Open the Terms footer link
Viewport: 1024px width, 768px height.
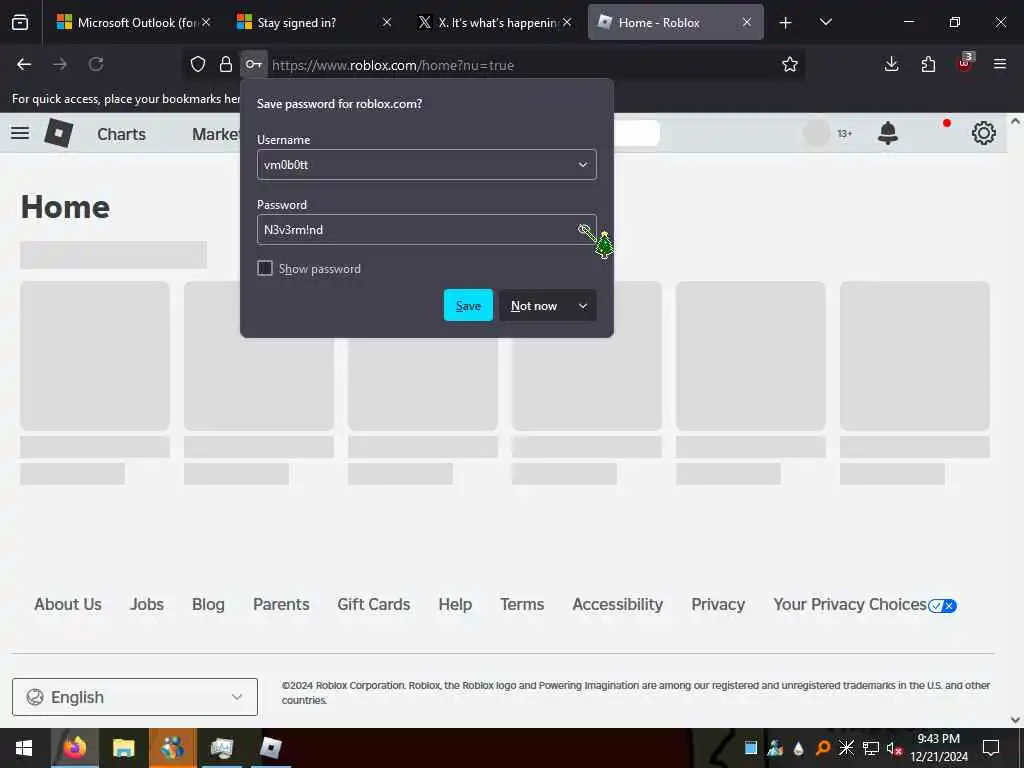(x=522, y=605)
